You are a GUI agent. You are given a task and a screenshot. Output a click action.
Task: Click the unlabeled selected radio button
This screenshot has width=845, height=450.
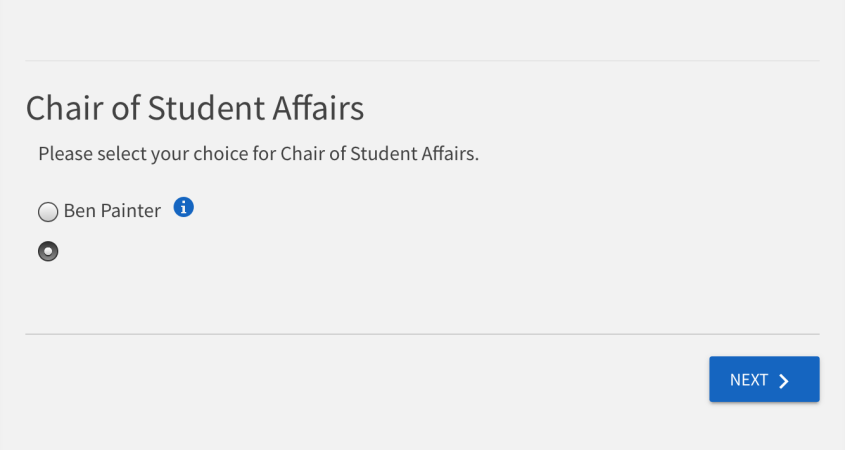48,251
